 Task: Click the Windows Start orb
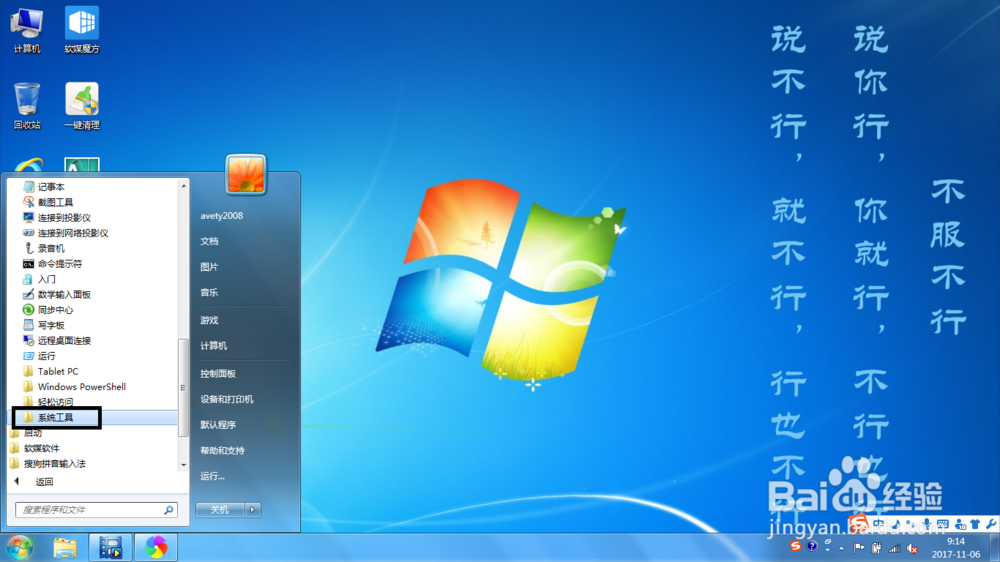tap(19, 547)
